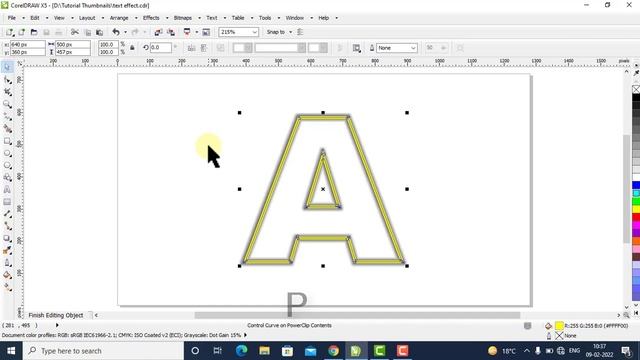Open the Effects menu
Screen dimensions: 640x360
pos(151,18)
